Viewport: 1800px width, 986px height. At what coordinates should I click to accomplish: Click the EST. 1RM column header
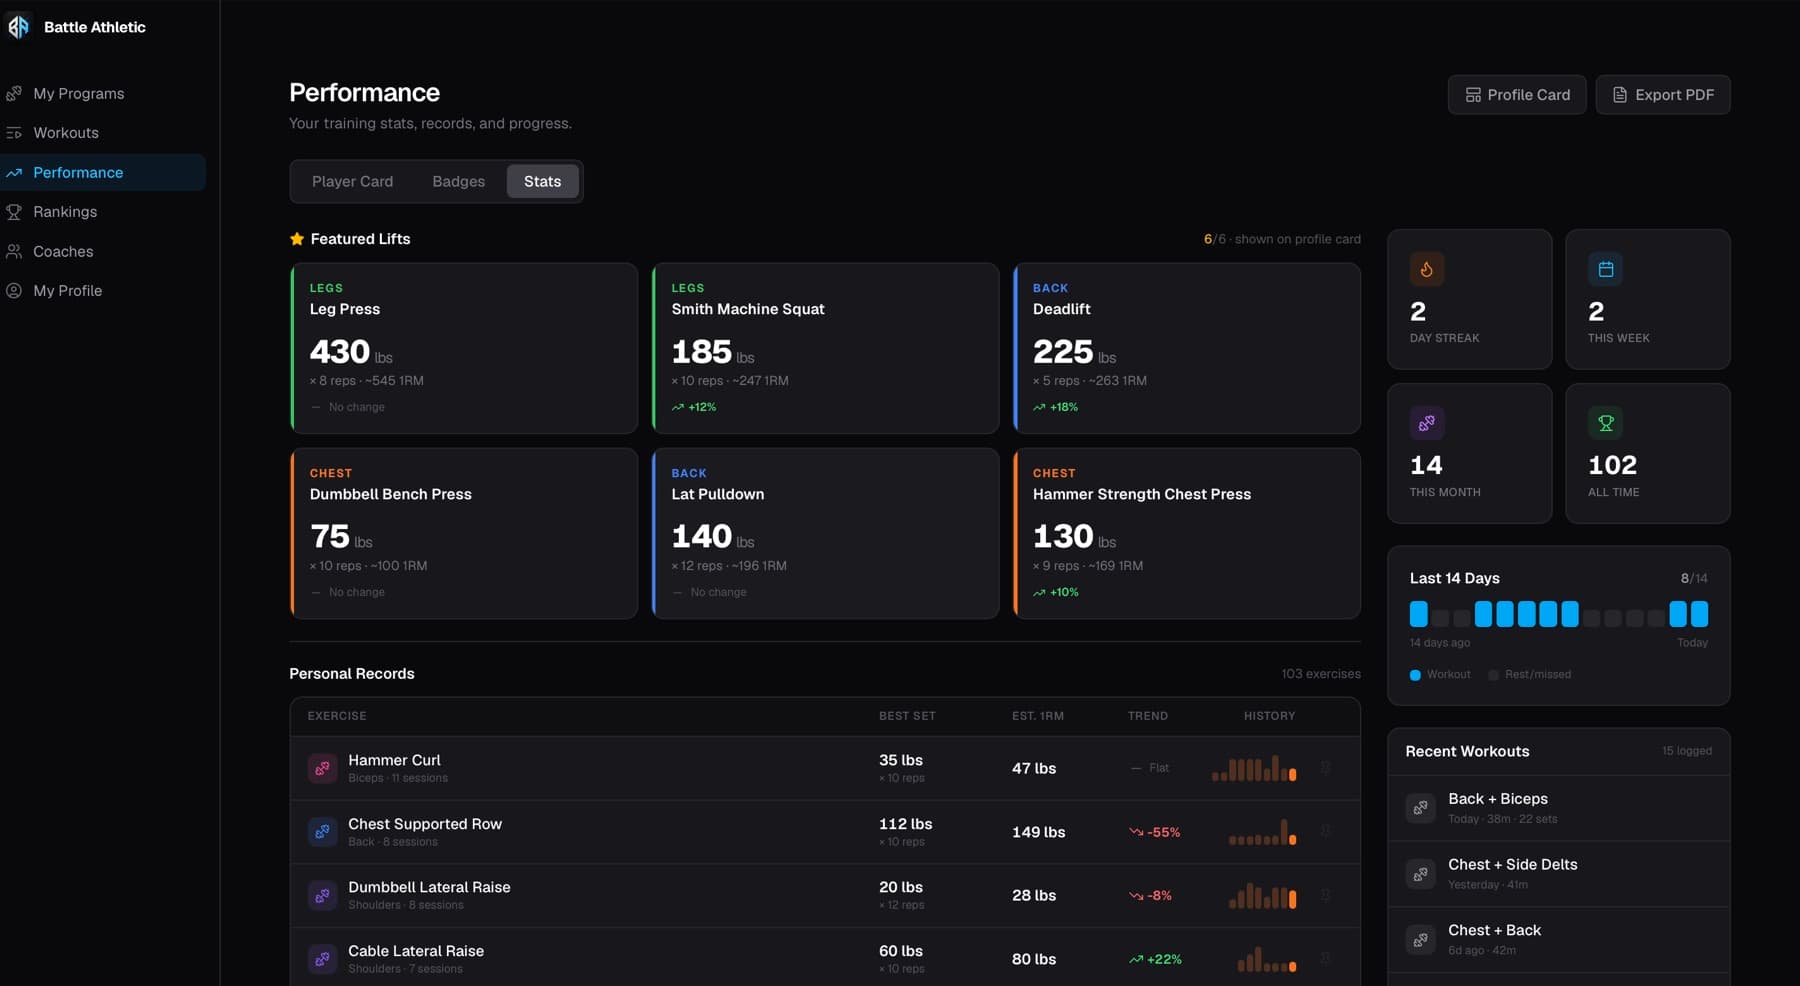point(1037,716)
